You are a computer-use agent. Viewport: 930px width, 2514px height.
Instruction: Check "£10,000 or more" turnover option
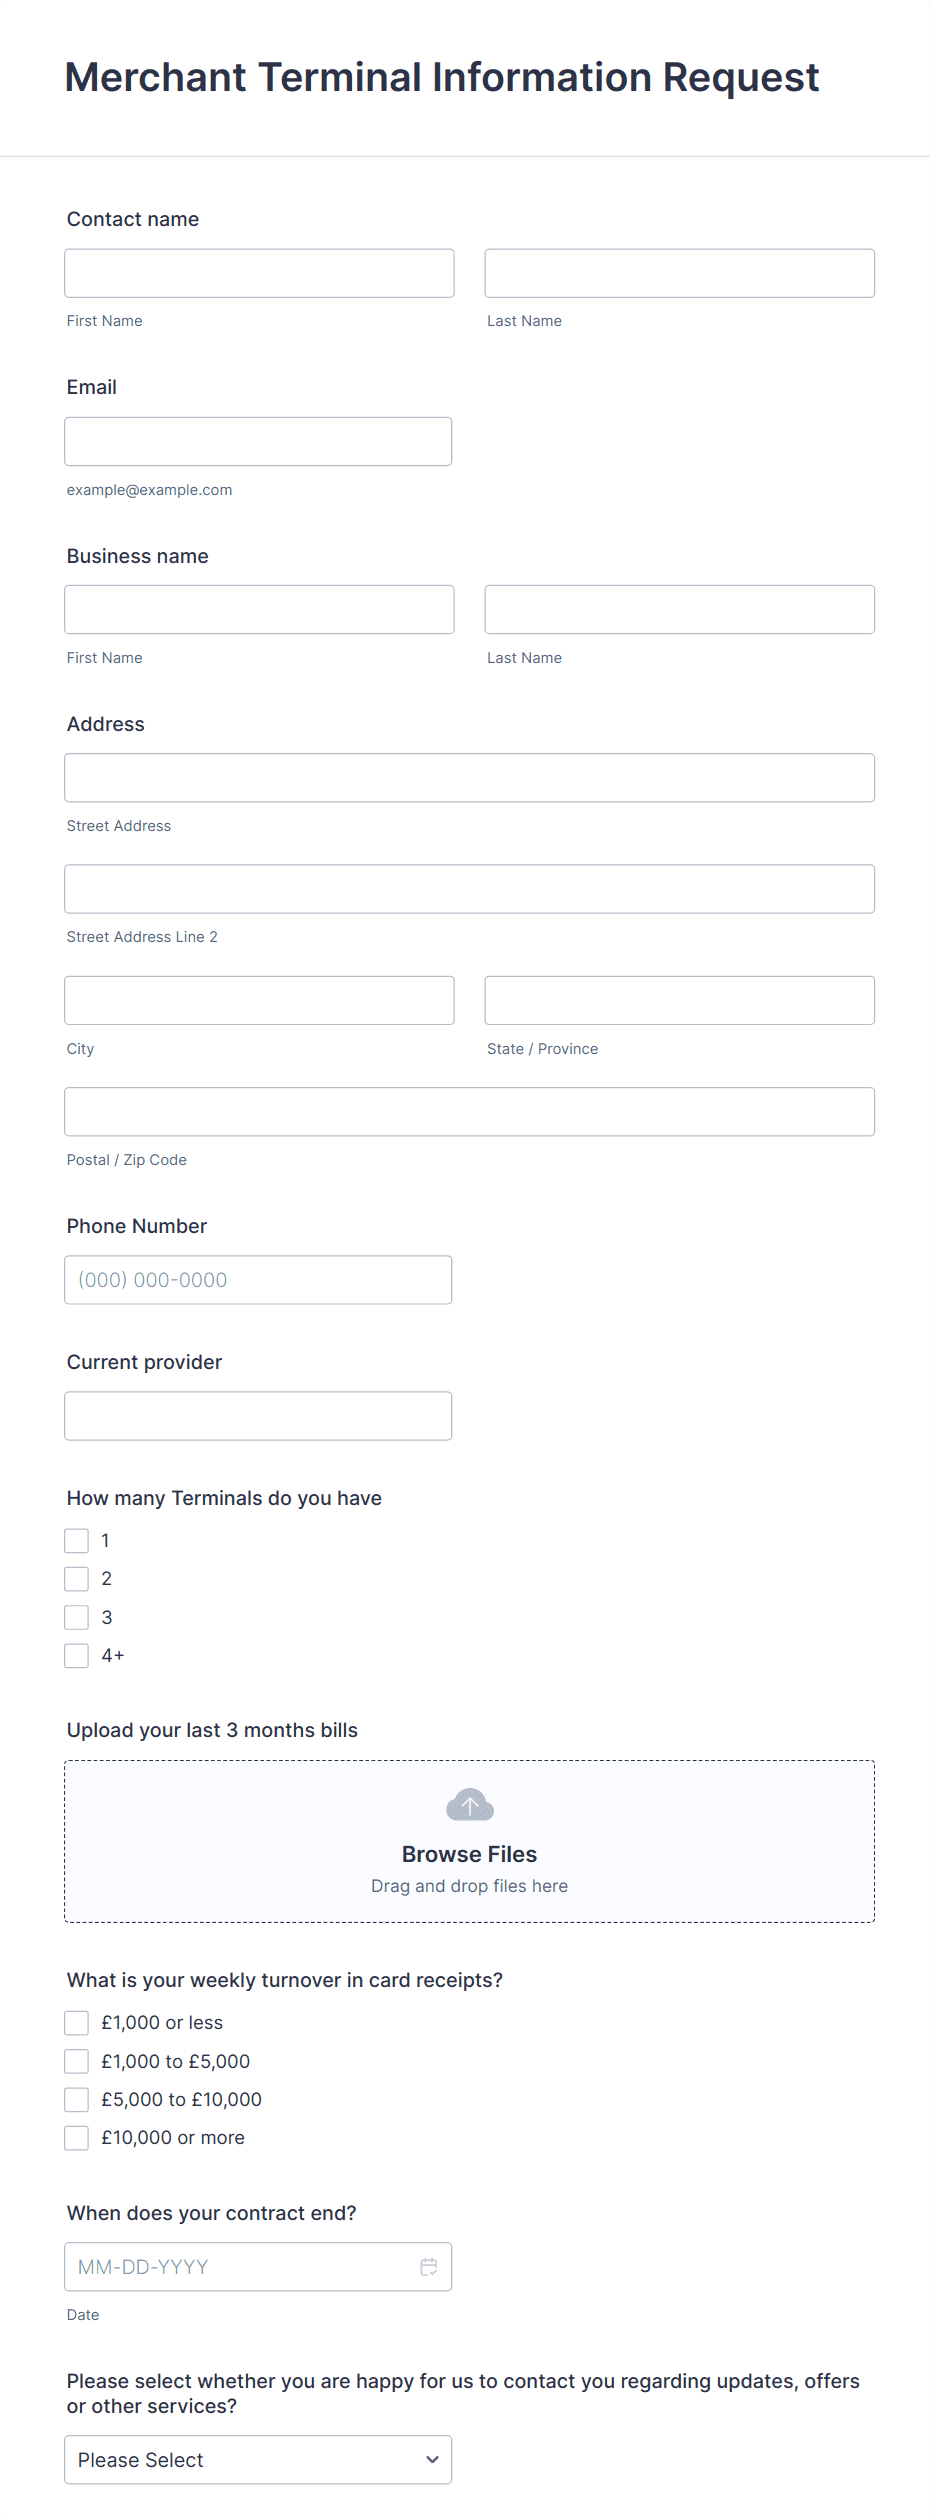(x=76, y=2137)
